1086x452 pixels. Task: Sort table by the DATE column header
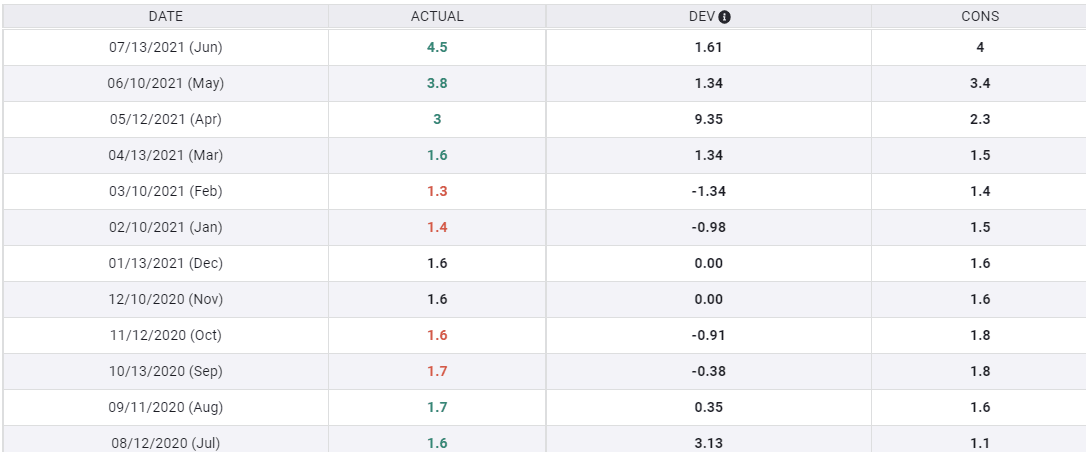[x=166, y=17]
